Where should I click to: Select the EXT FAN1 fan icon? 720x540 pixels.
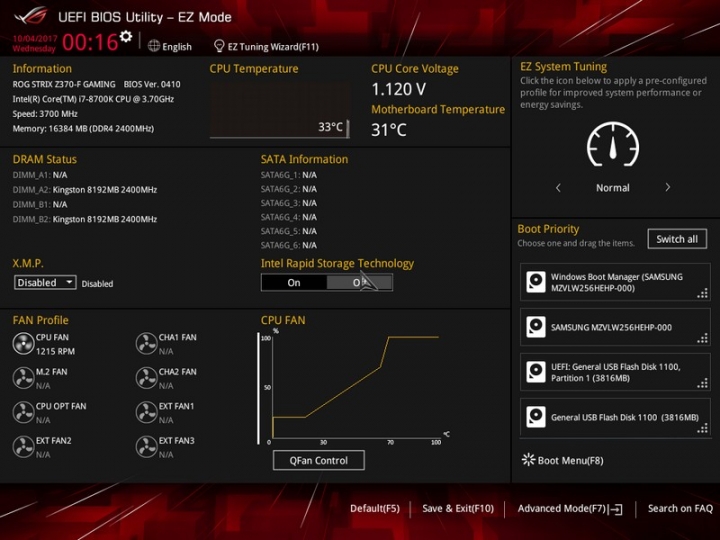click(x=146, y=412)
